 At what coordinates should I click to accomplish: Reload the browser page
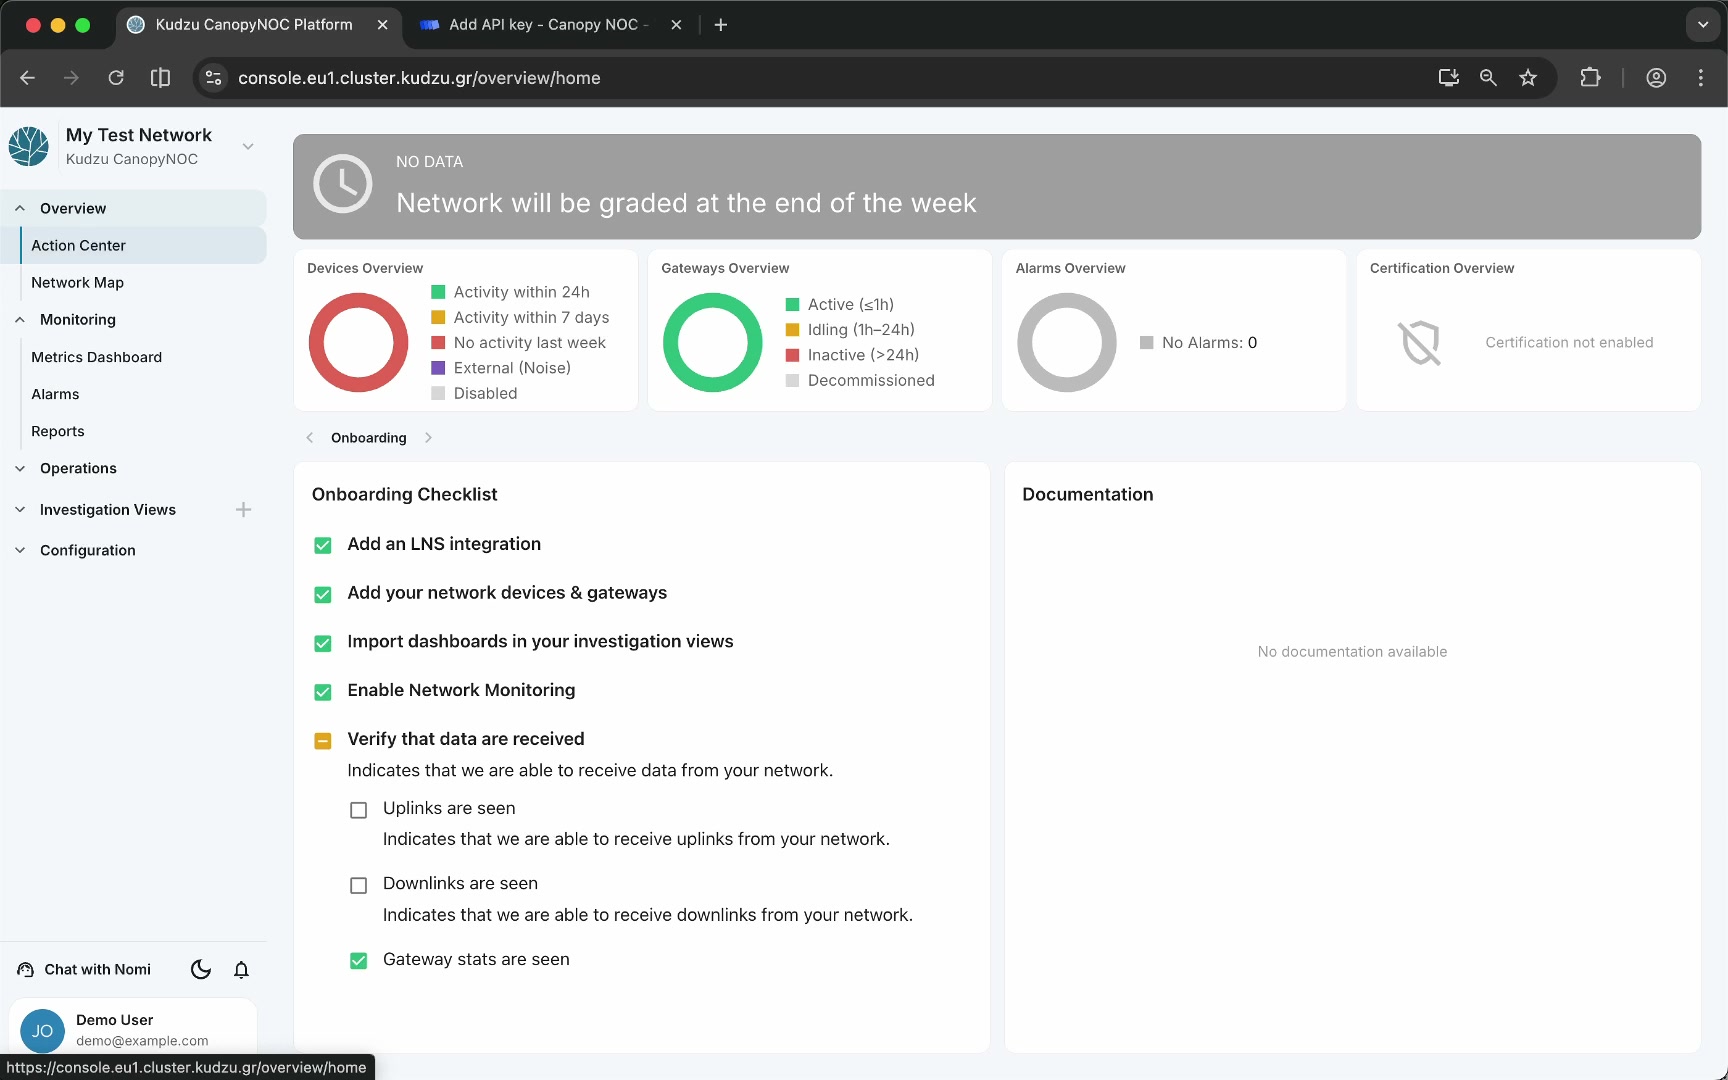tap(116, 78)
